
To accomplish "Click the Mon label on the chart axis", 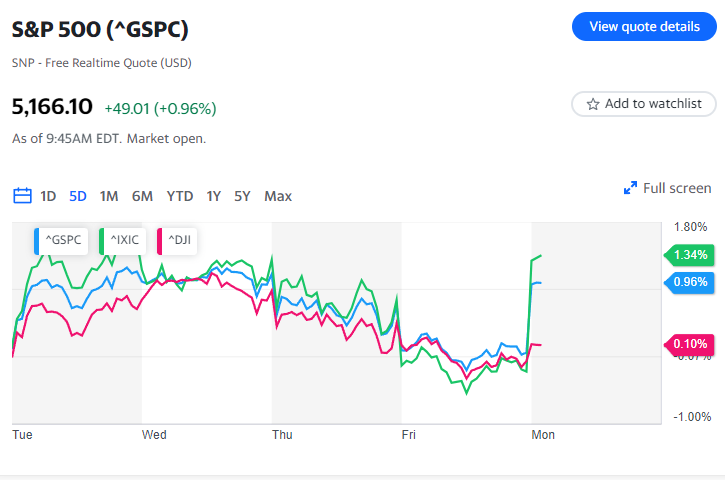I will 543,435.
